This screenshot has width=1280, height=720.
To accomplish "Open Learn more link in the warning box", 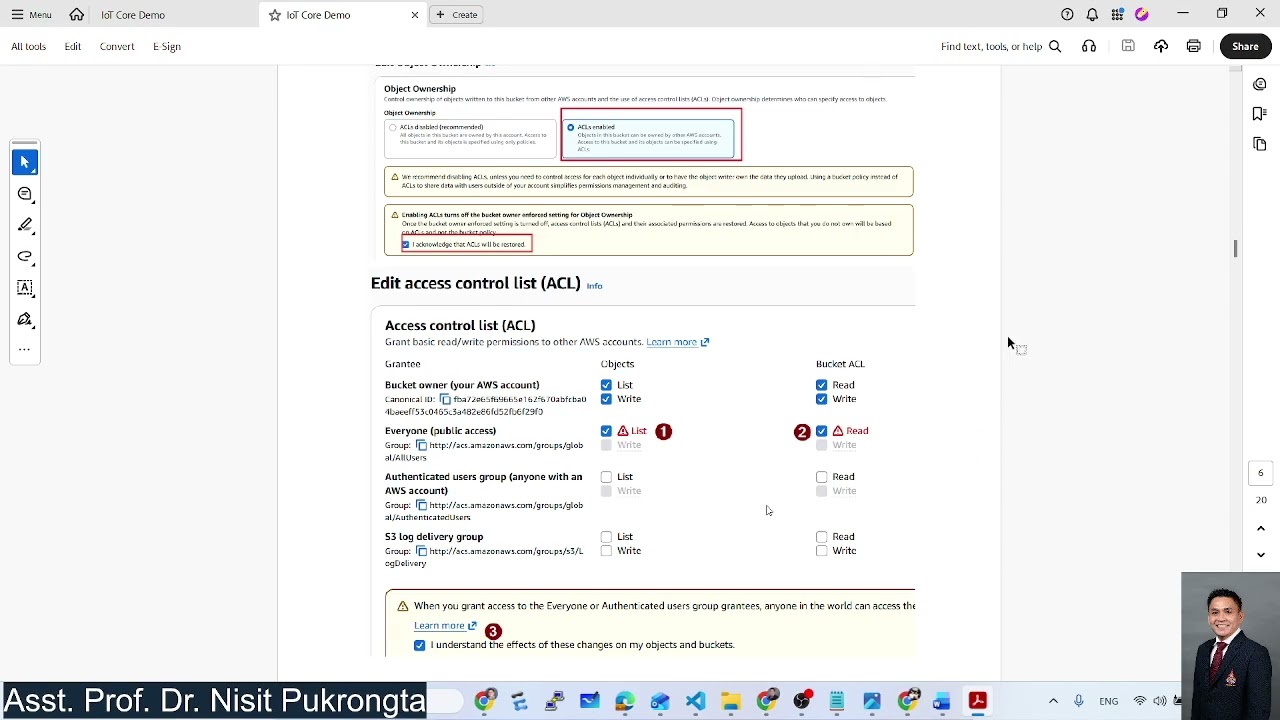I will pos(446,626).
